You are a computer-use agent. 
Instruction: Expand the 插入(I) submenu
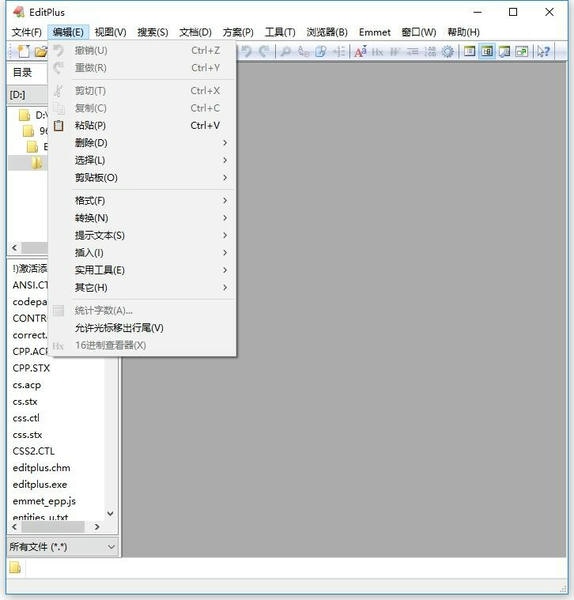tap(142, 253)
